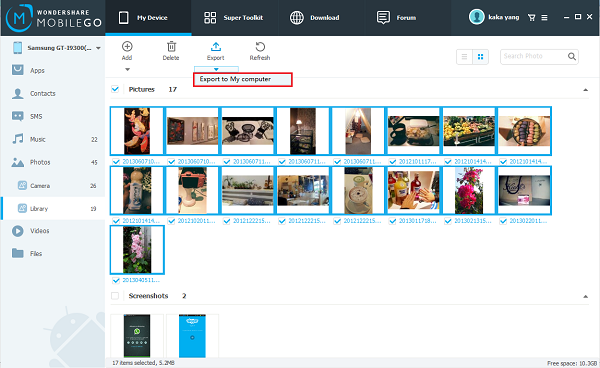Viewport: 600px width, 368px height.
Task: Select the pink flowers thumbnail
Action: point(137,250)
